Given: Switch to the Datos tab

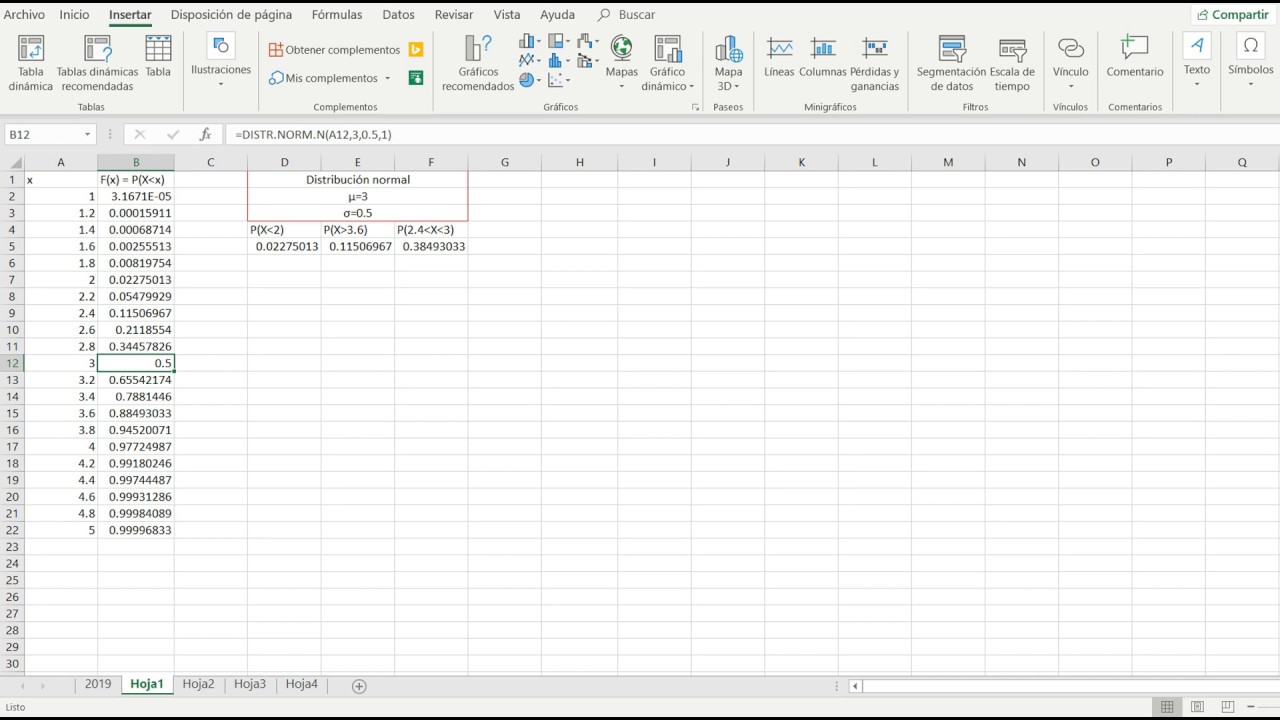Looking at the screenshot, I should 398,15.
